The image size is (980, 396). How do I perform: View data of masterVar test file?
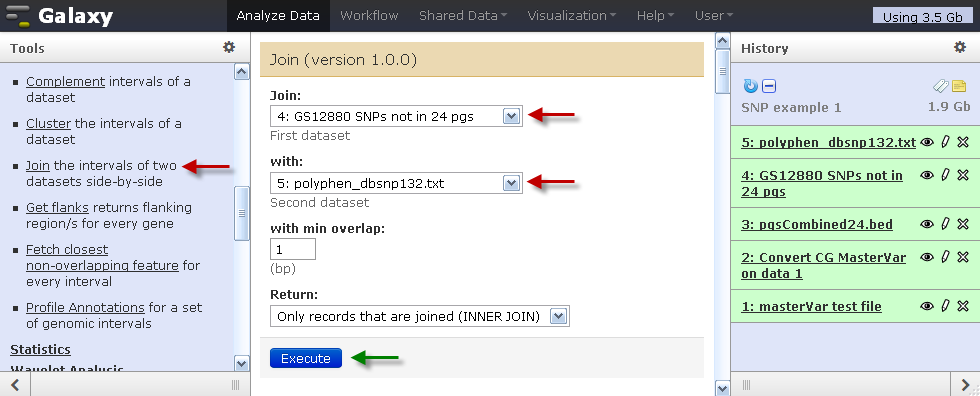928,306
